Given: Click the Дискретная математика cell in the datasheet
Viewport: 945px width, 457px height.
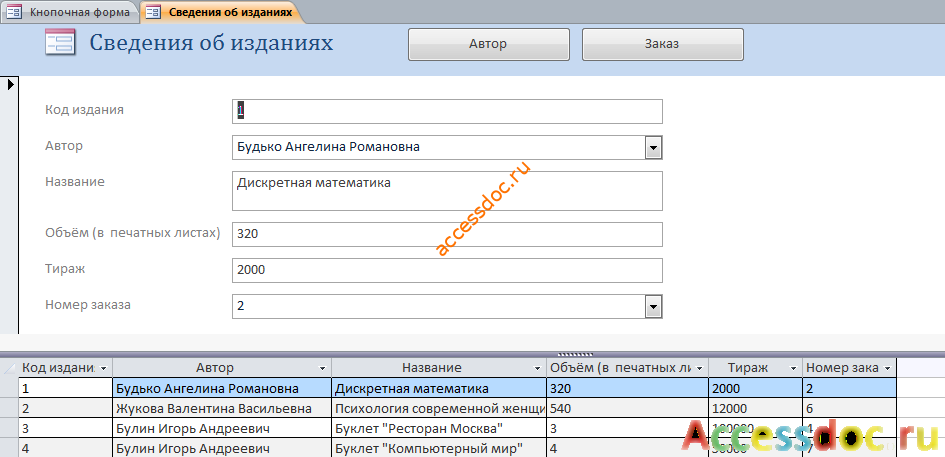Looking at the screenshot, I should tap(439, 389).
